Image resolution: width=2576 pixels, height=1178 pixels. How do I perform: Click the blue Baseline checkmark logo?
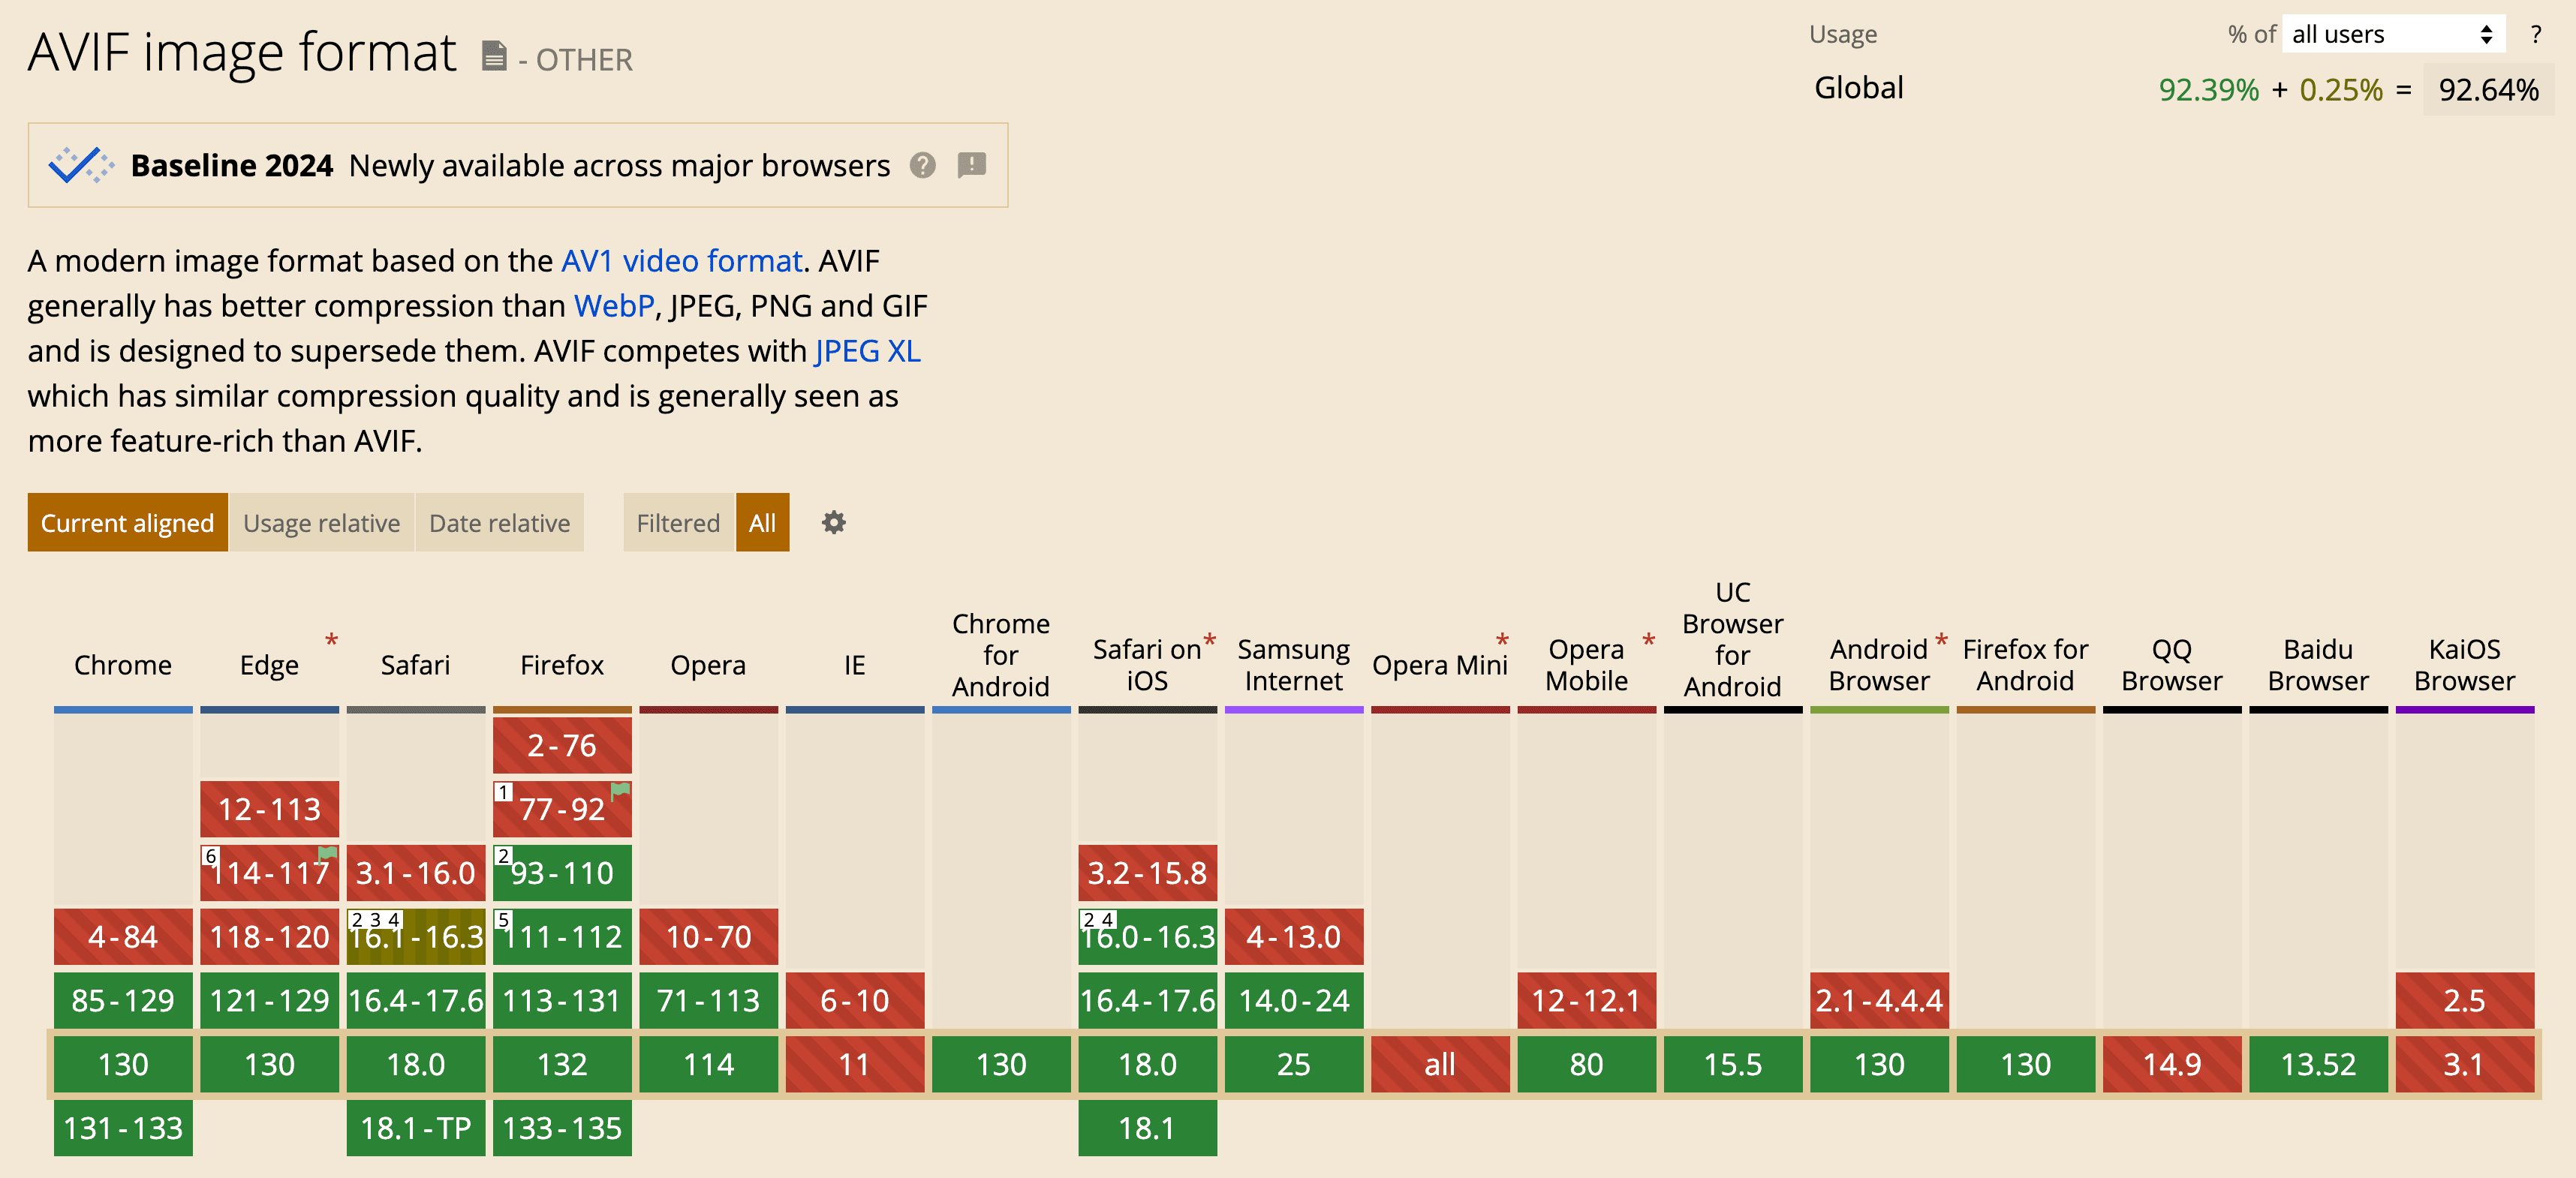(80, 165)
